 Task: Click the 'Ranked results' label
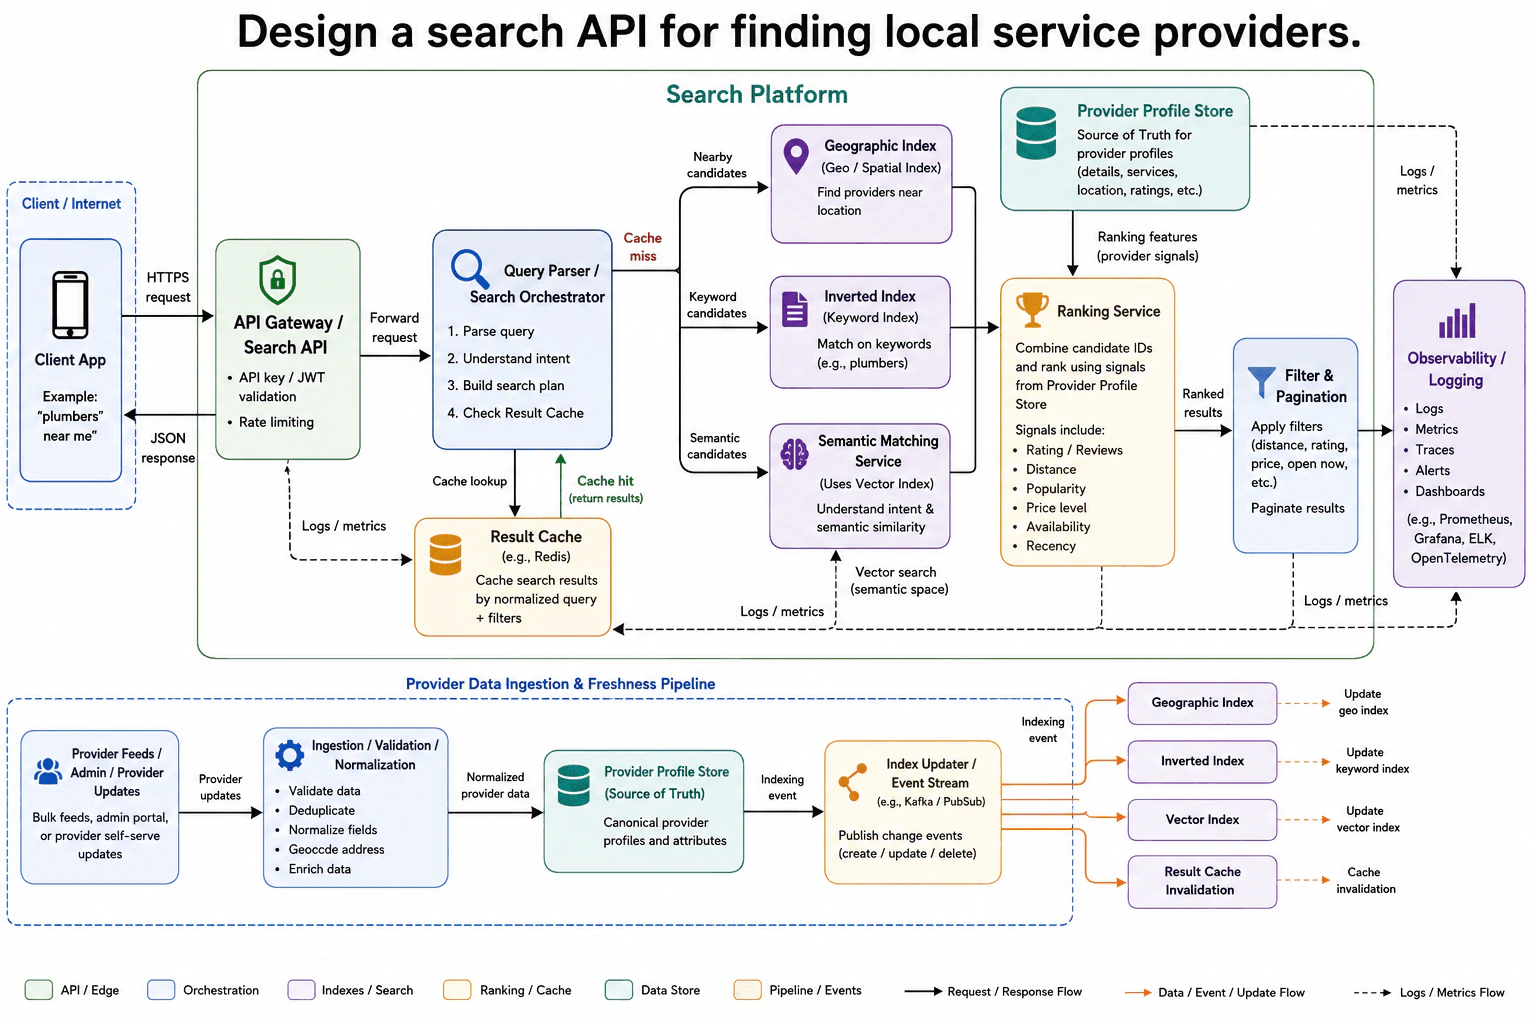point(1203,403)
